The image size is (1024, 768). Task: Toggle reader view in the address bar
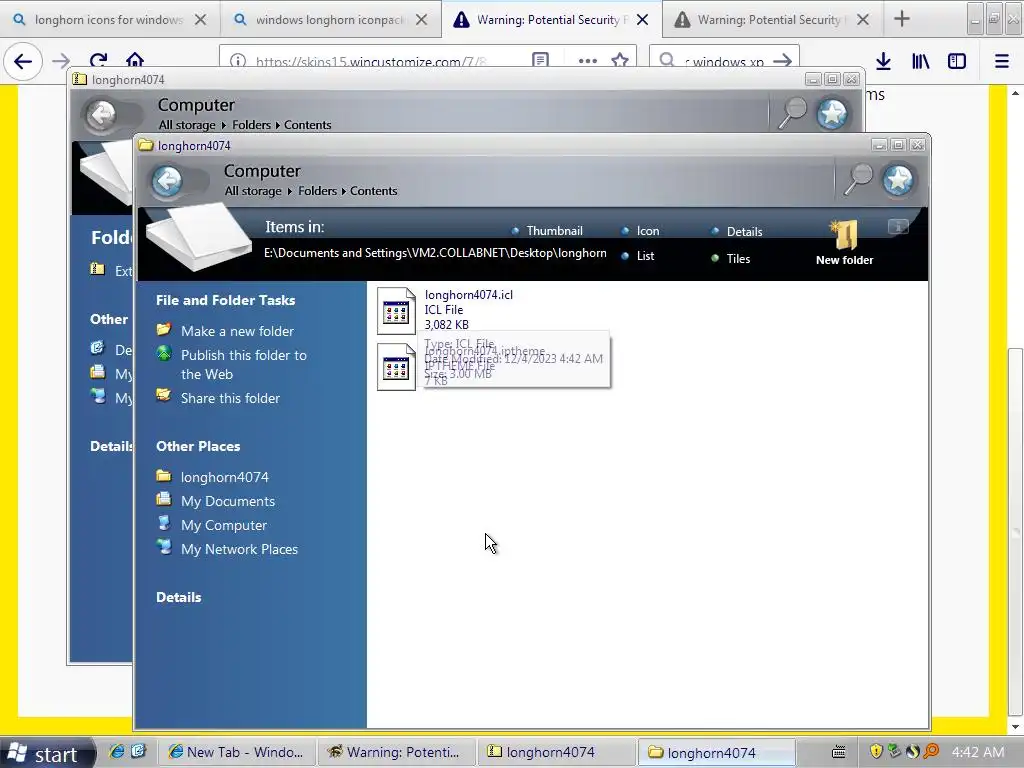click(x=540, y=61)
